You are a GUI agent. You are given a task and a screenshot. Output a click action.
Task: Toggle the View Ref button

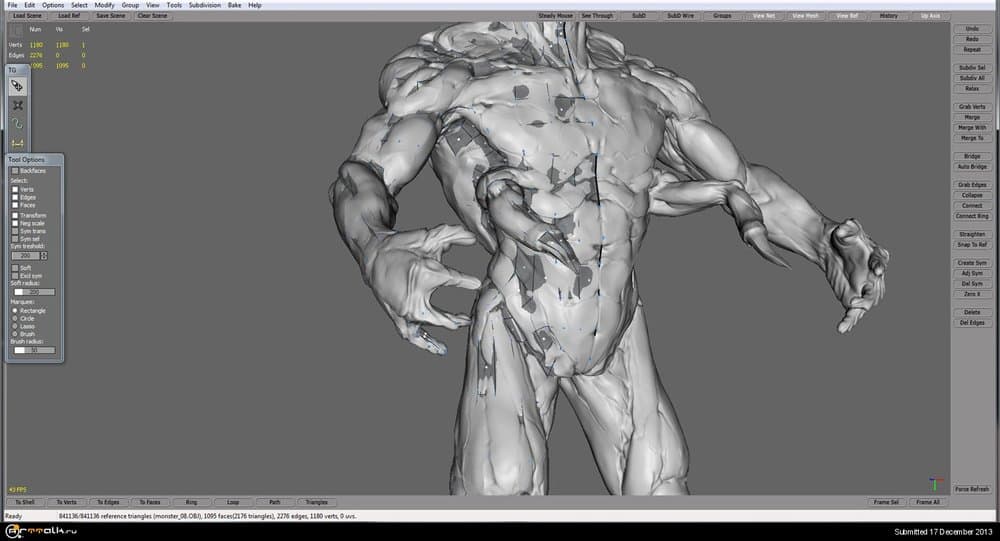847,15
